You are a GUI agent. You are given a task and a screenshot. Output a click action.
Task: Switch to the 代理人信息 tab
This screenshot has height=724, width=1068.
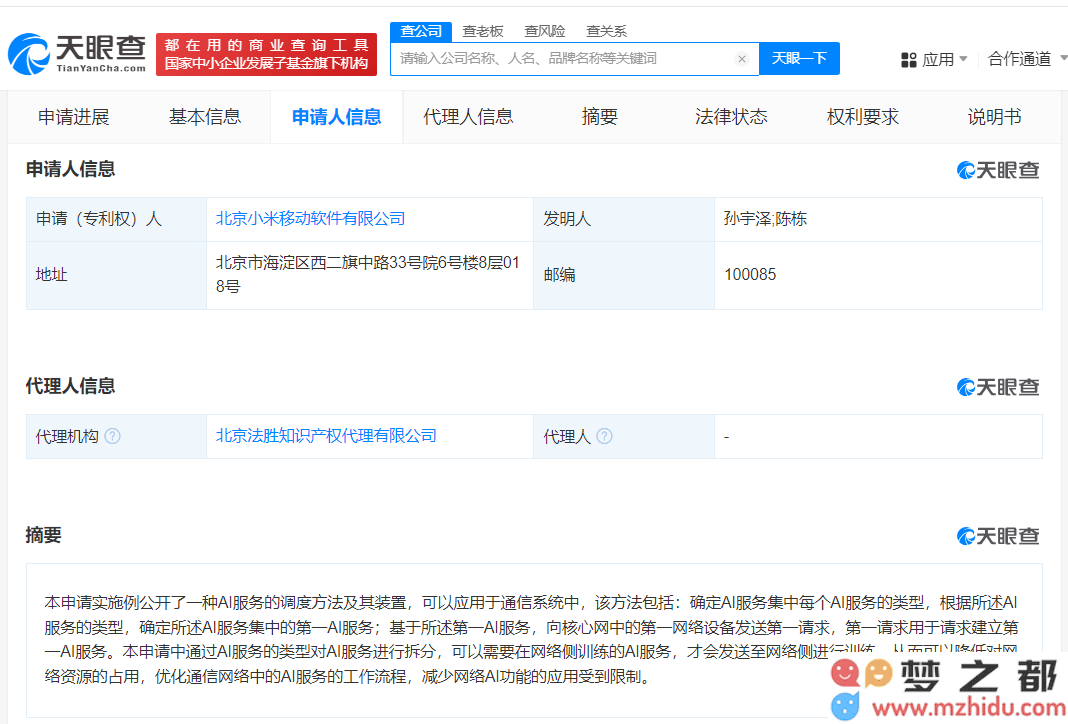tap(468, 117)
